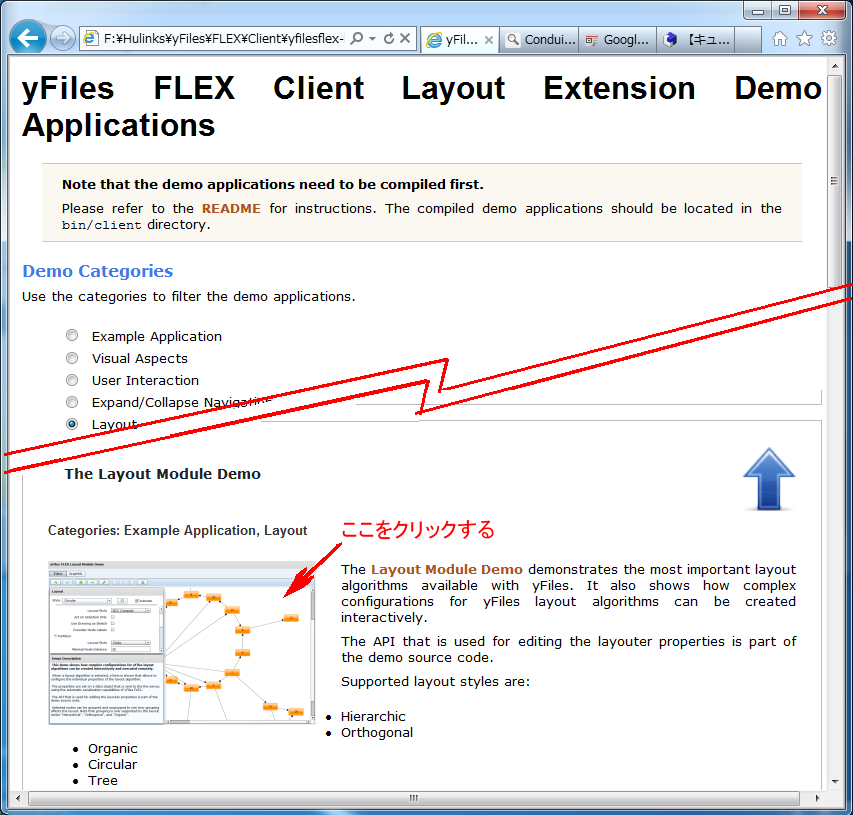Click the page icon left of the file path
The height and width of the screenshot is (815, 853).
tap(90, 39)
